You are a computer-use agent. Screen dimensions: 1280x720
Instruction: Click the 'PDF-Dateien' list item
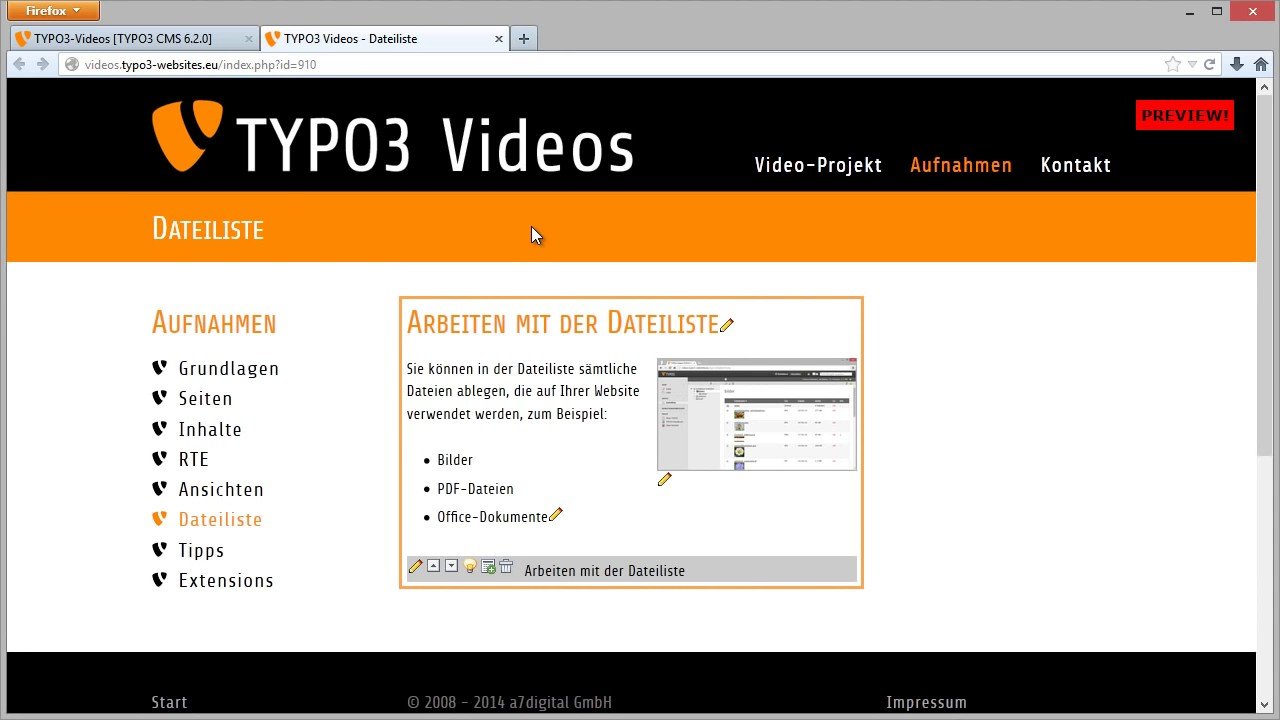475,489
